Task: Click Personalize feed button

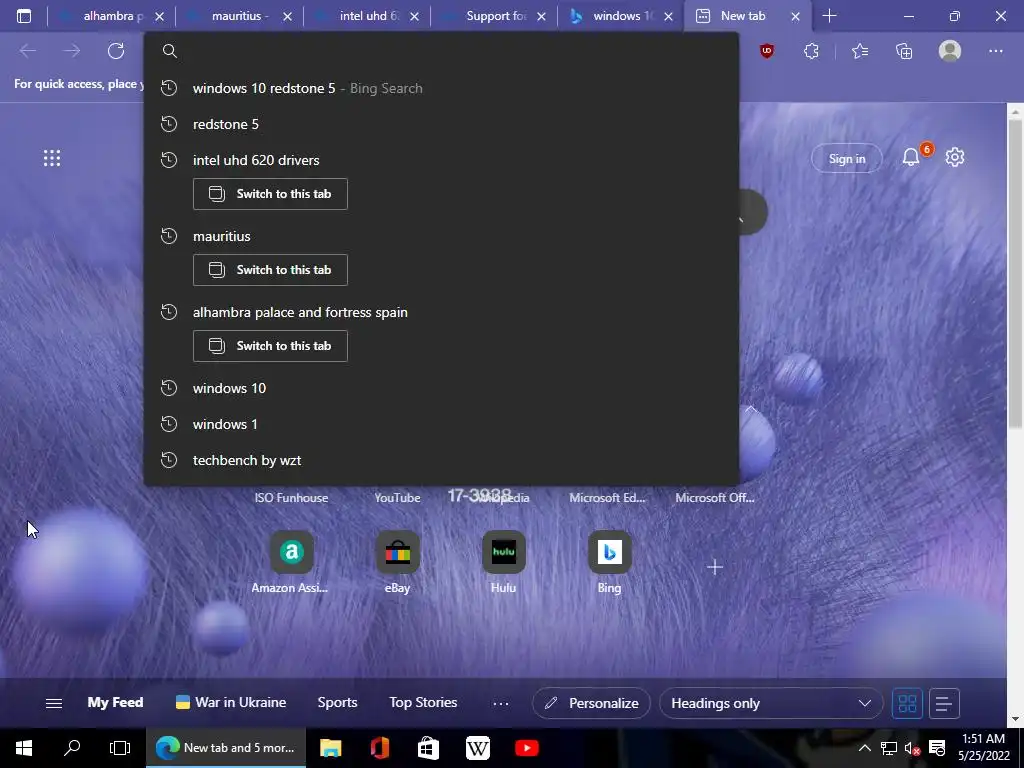Action: (x=592, y=703)
